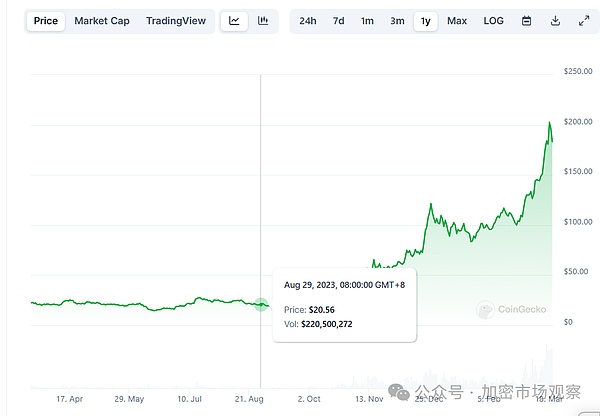Choose the 3m time range
The image size is (600, 416).
tap(397, 21)
